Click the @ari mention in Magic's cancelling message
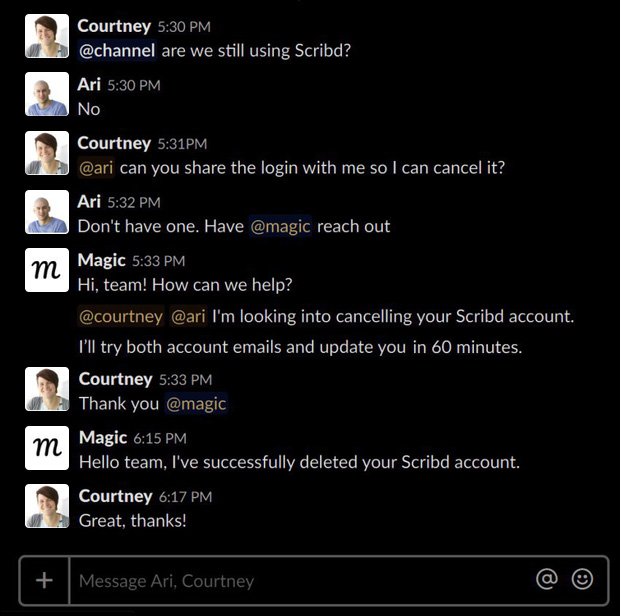 coord(189,316)
